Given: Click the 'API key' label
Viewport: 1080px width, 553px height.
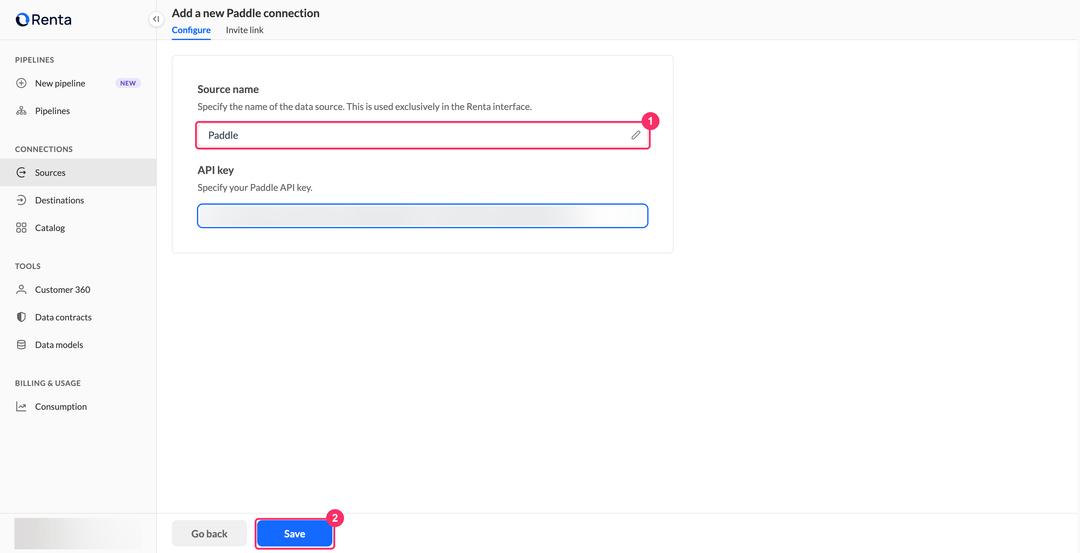Looking at the screenshot, I should (216, 170).
